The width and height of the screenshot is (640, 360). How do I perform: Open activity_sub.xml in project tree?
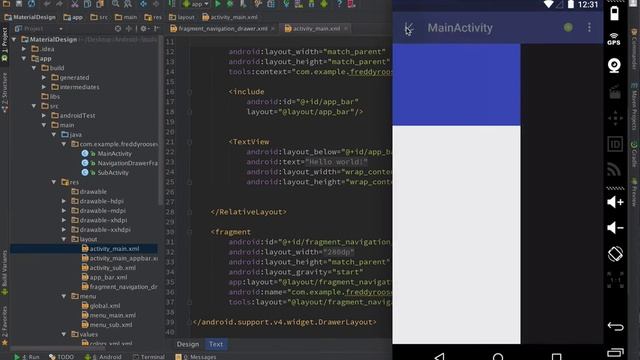pos(109,268)
